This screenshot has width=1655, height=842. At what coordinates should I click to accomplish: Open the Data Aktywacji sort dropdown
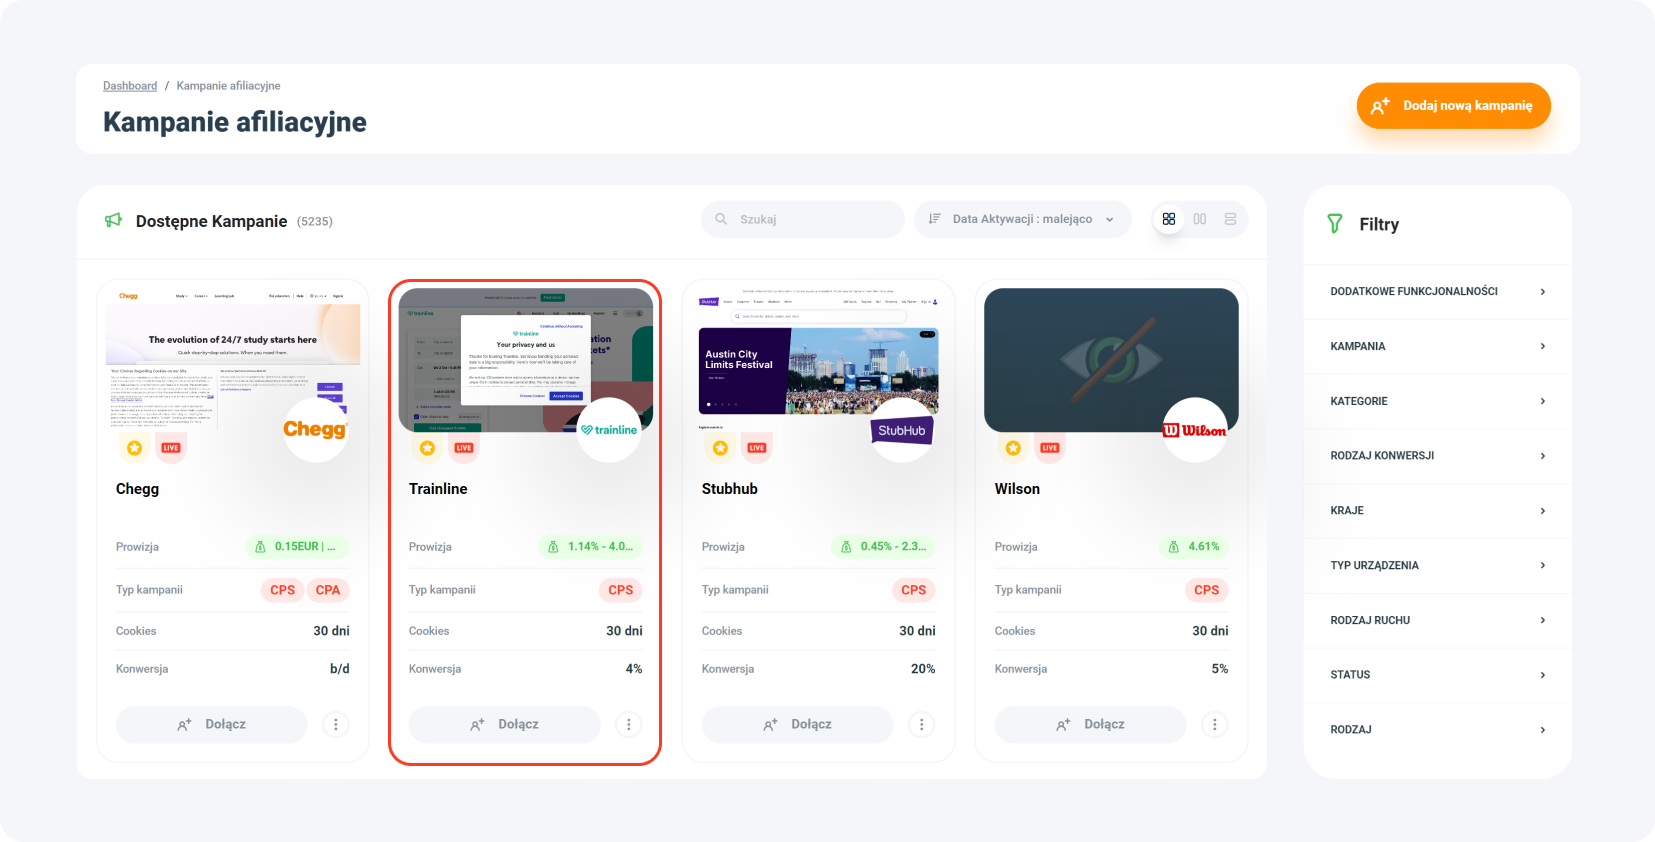tap(1022, 219)
